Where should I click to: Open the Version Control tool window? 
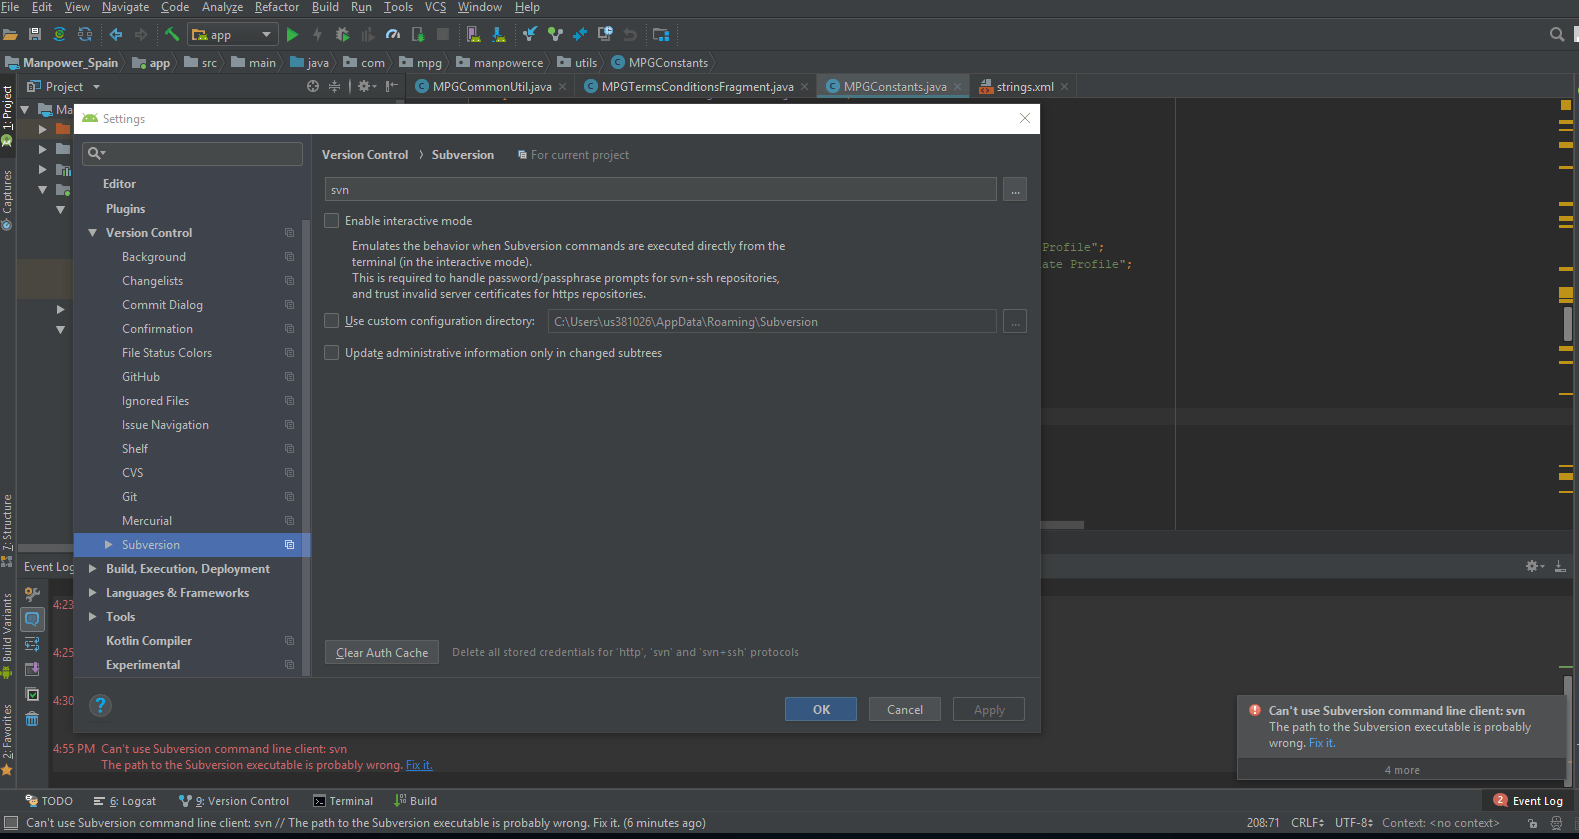pos(234,801)
